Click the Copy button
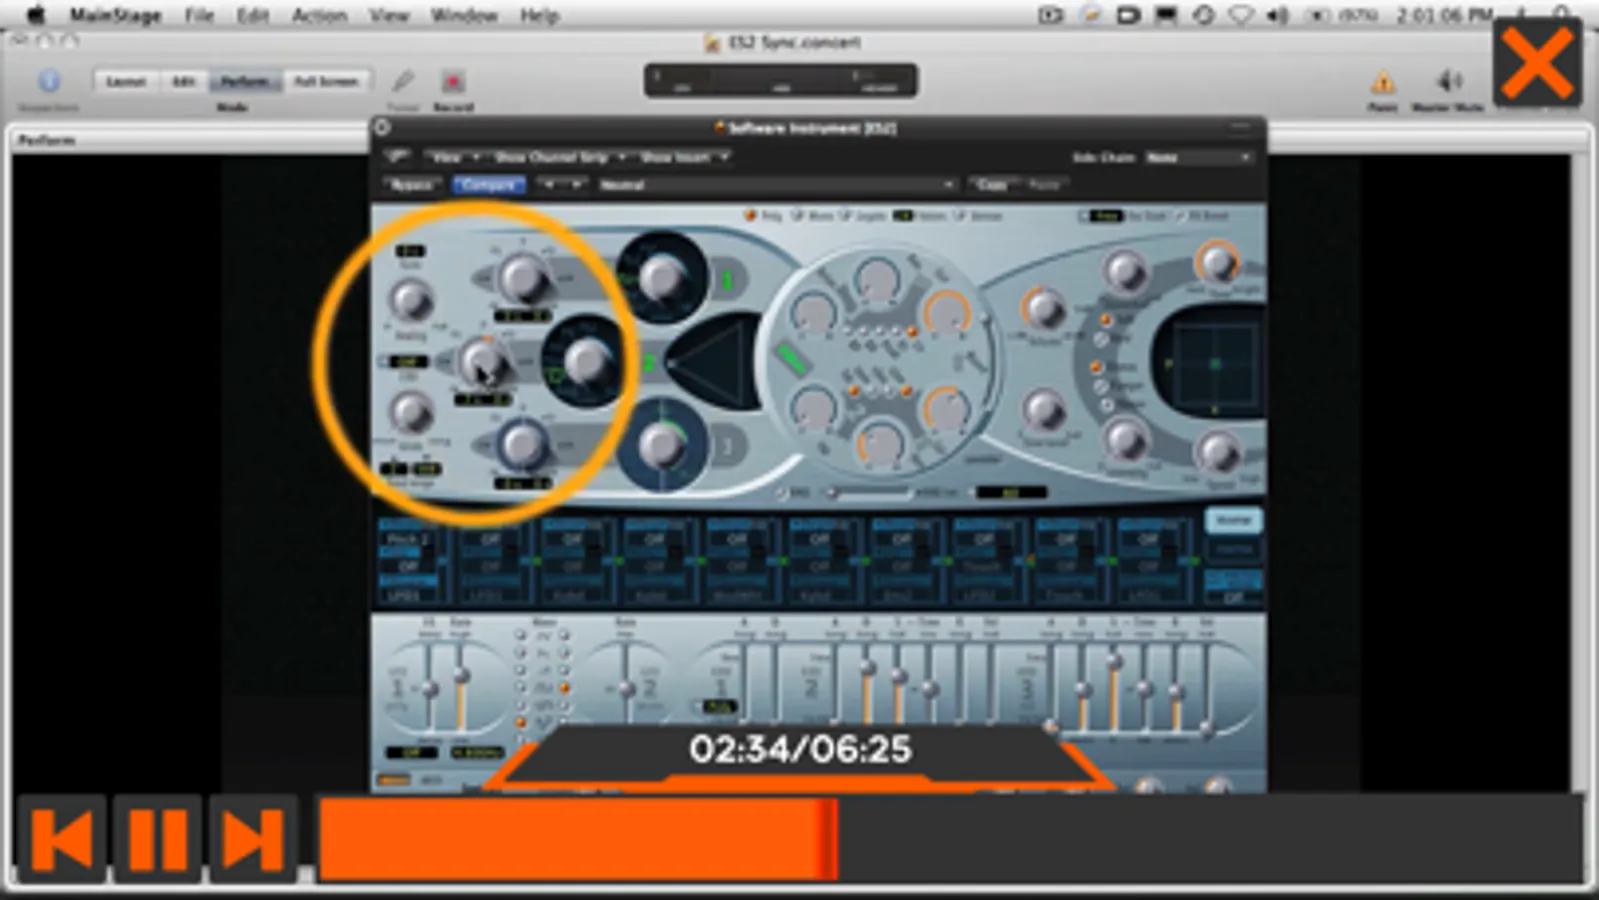The image size is (1599, 900). [x=992, y=185]
